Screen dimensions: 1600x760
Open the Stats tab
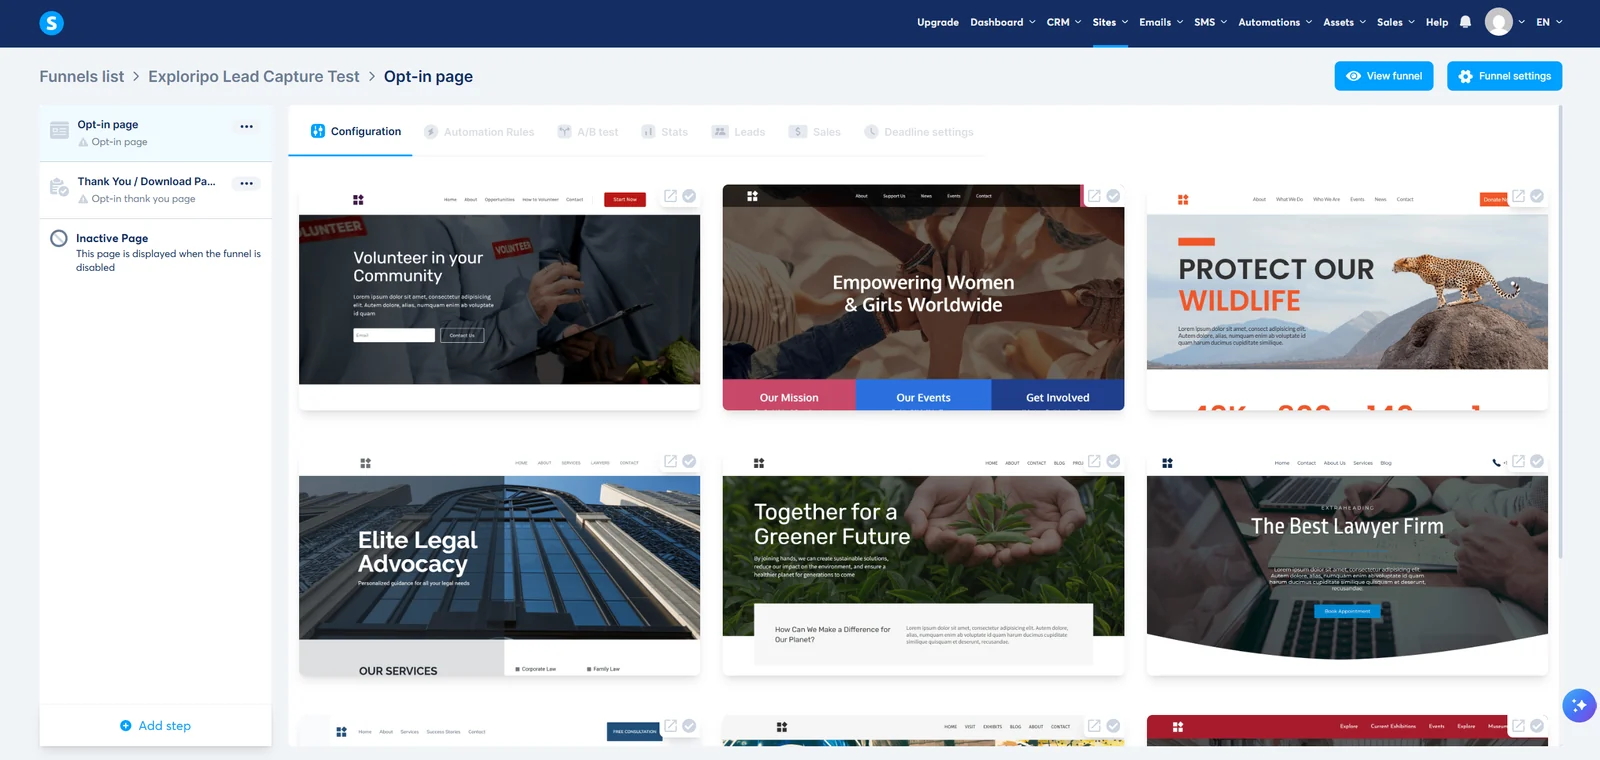tap(665, 132)
